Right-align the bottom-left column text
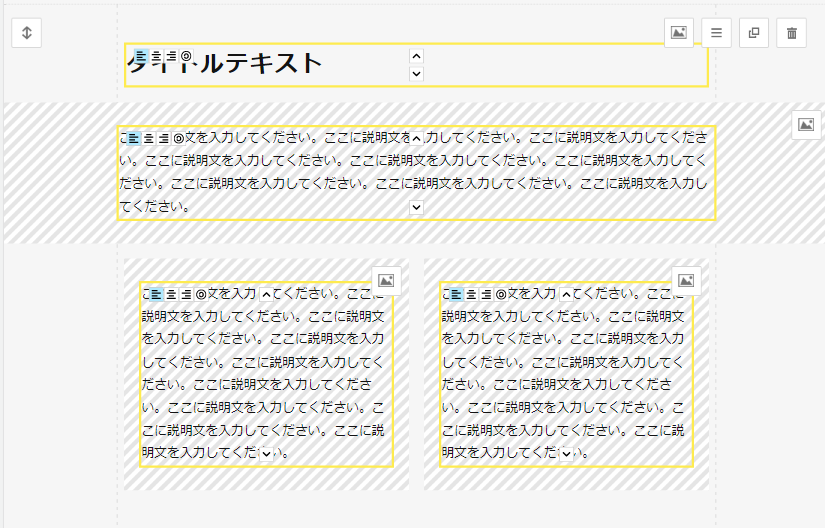825x528 pixels. pos(186,294)
